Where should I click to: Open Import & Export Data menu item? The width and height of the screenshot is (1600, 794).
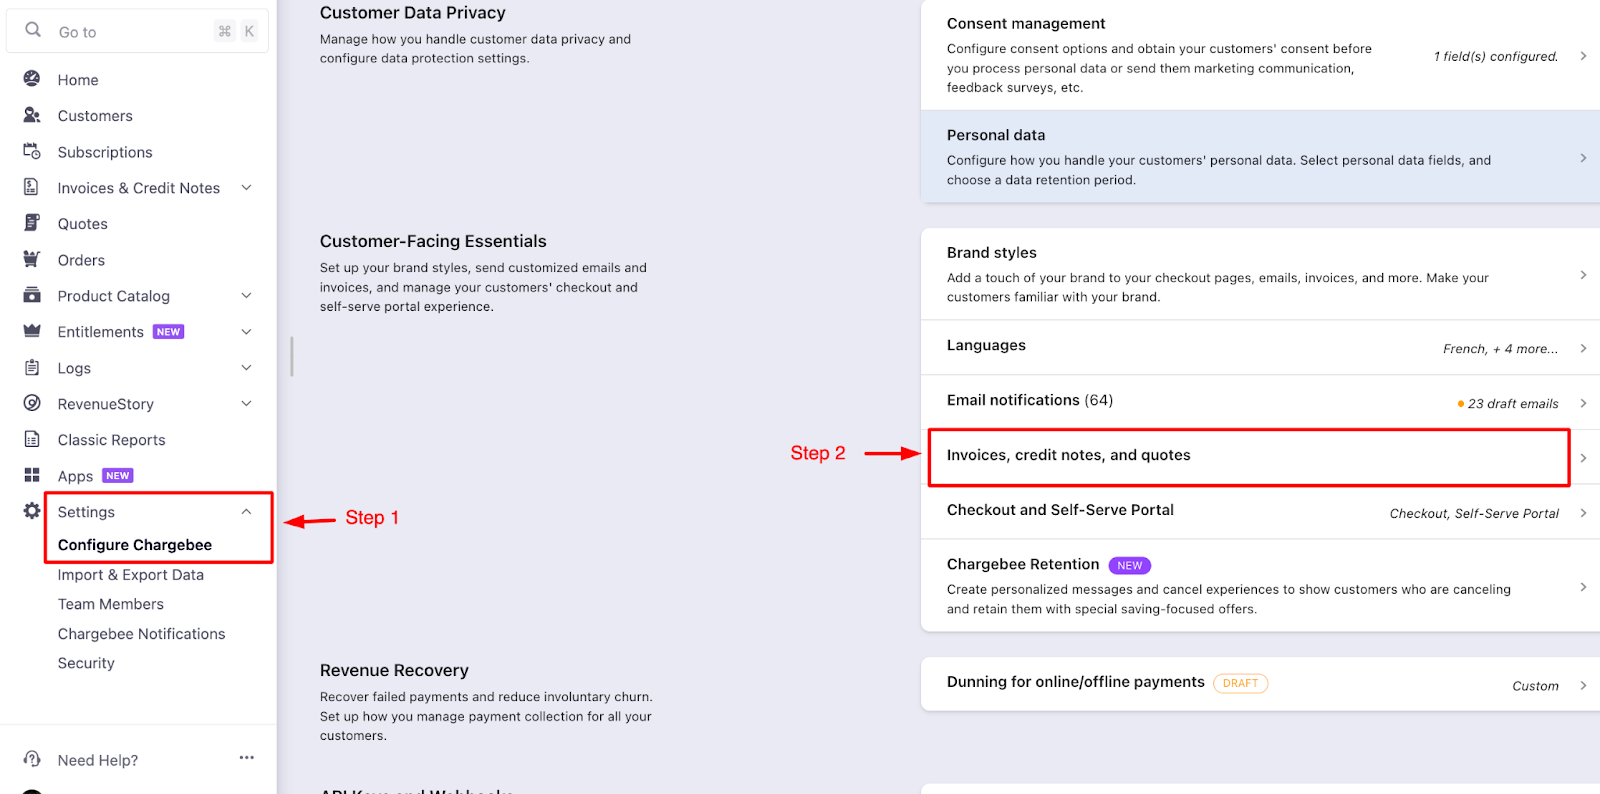(131, 575)
